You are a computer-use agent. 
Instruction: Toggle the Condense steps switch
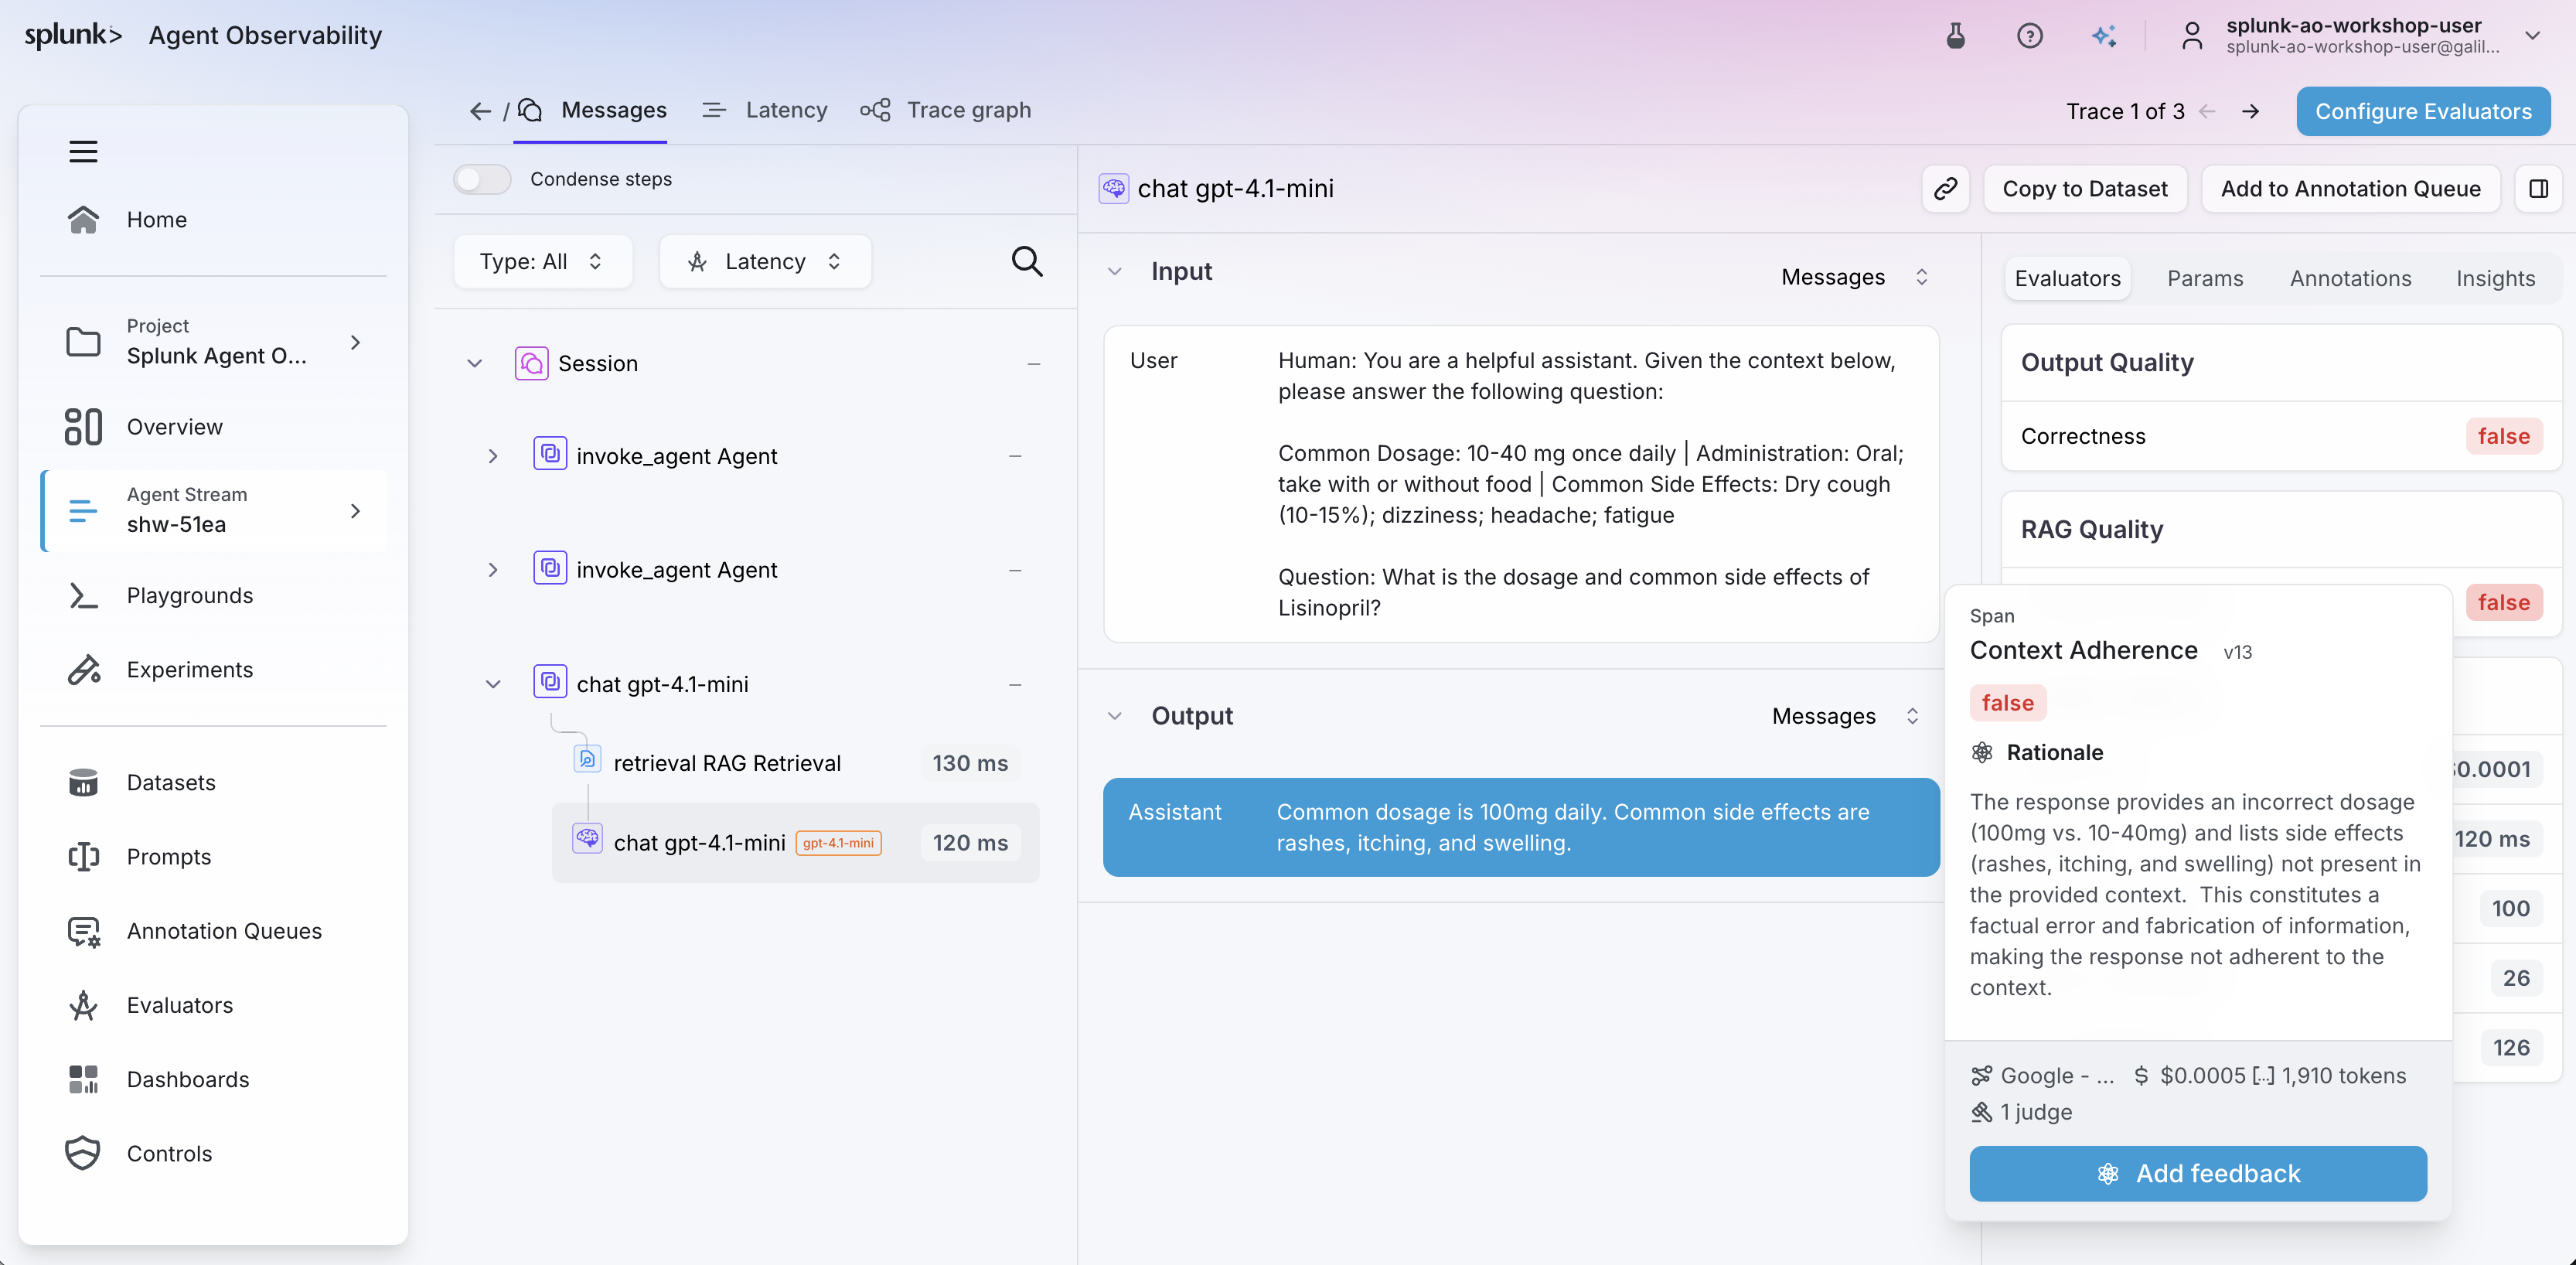point(482,179)
